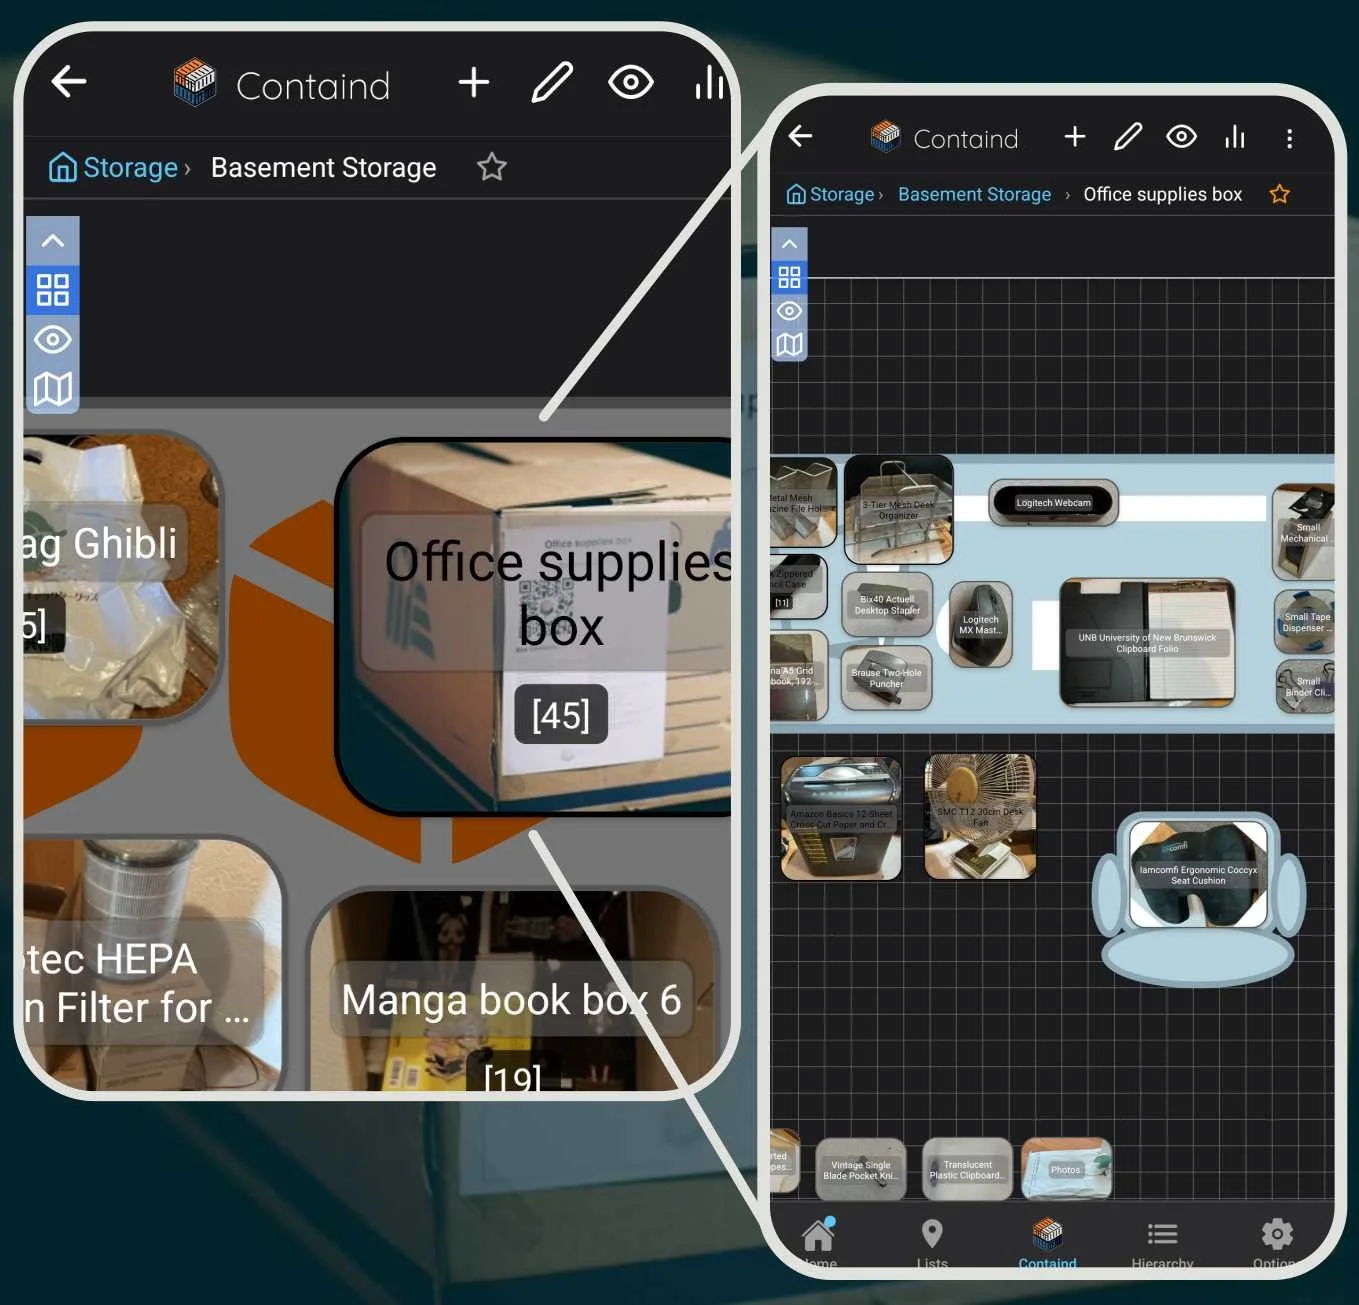Screen dimensions: 1359x1305
Task: Select Logitech MX Master mouse item
Action: tap(980, 625)
